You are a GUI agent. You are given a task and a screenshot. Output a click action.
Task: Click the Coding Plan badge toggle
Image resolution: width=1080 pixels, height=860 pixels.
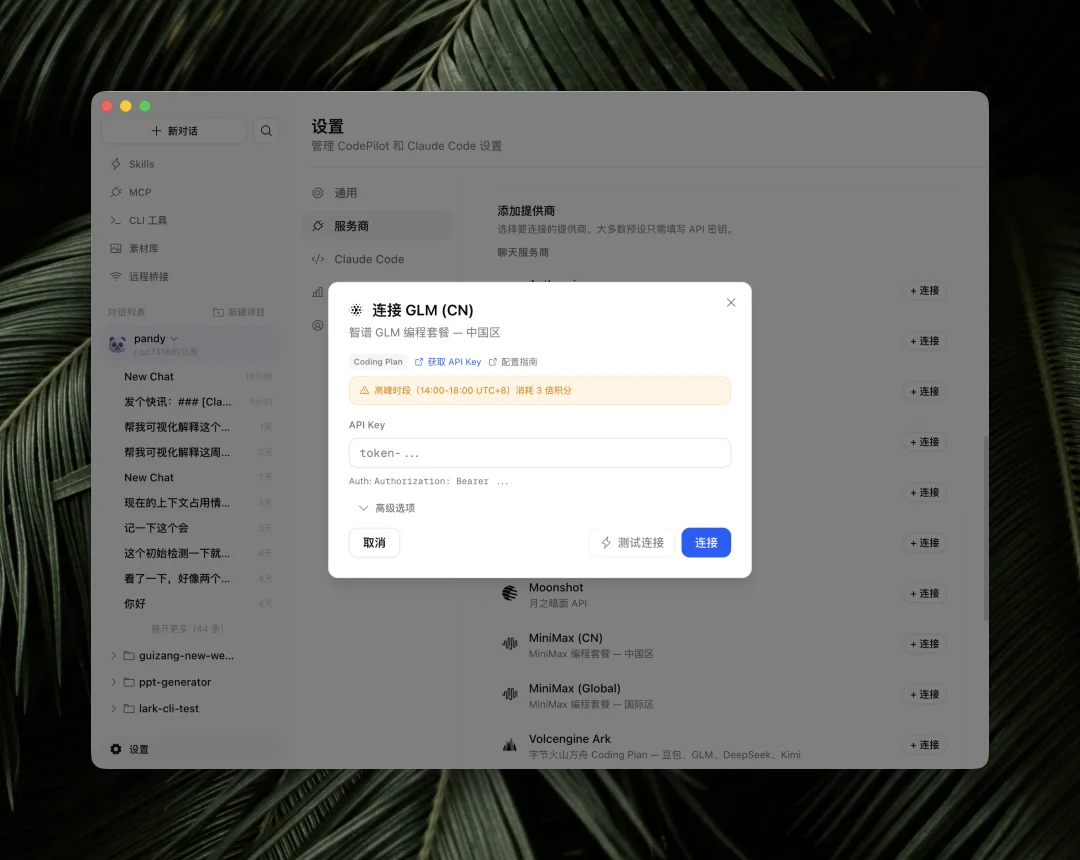click(x=378, y=361)
